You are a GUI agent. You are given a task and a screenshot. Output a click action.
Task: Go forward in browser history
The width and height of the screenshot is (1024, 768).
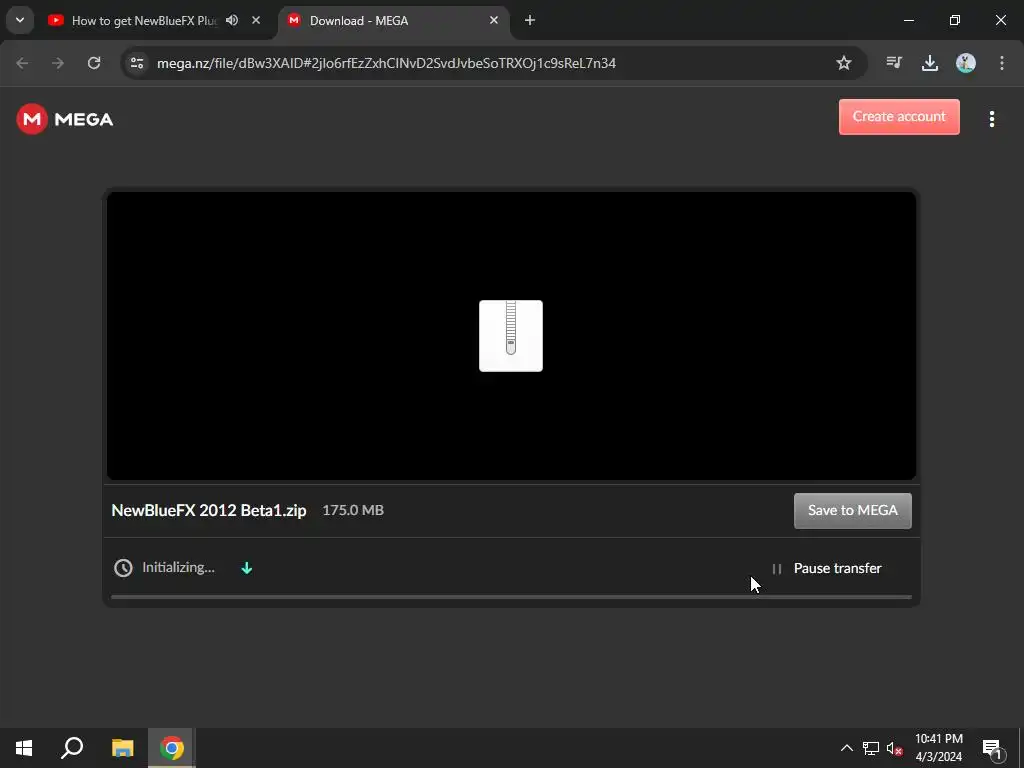point(58,63)
